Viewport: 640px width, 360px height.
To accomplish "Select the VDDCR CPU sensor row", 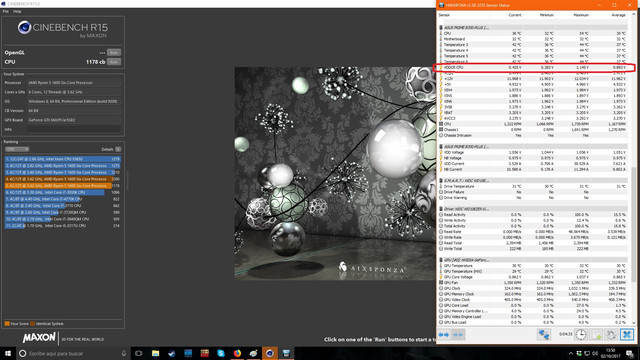I will coord(533,67).
